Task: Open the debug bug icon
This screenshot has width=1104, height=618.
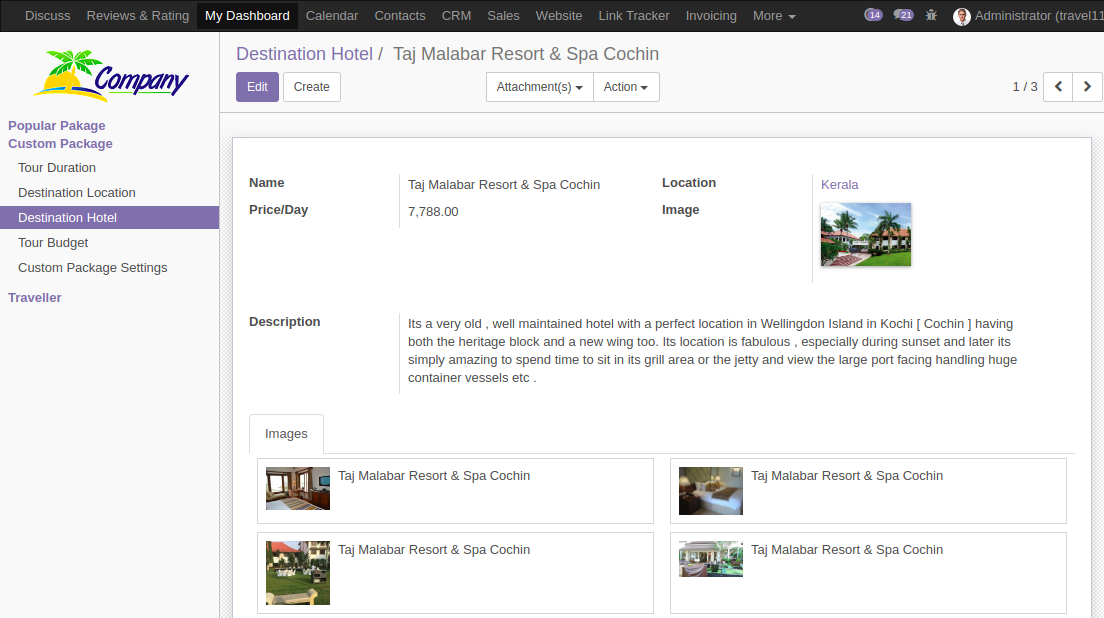Action: coord(932,15)
